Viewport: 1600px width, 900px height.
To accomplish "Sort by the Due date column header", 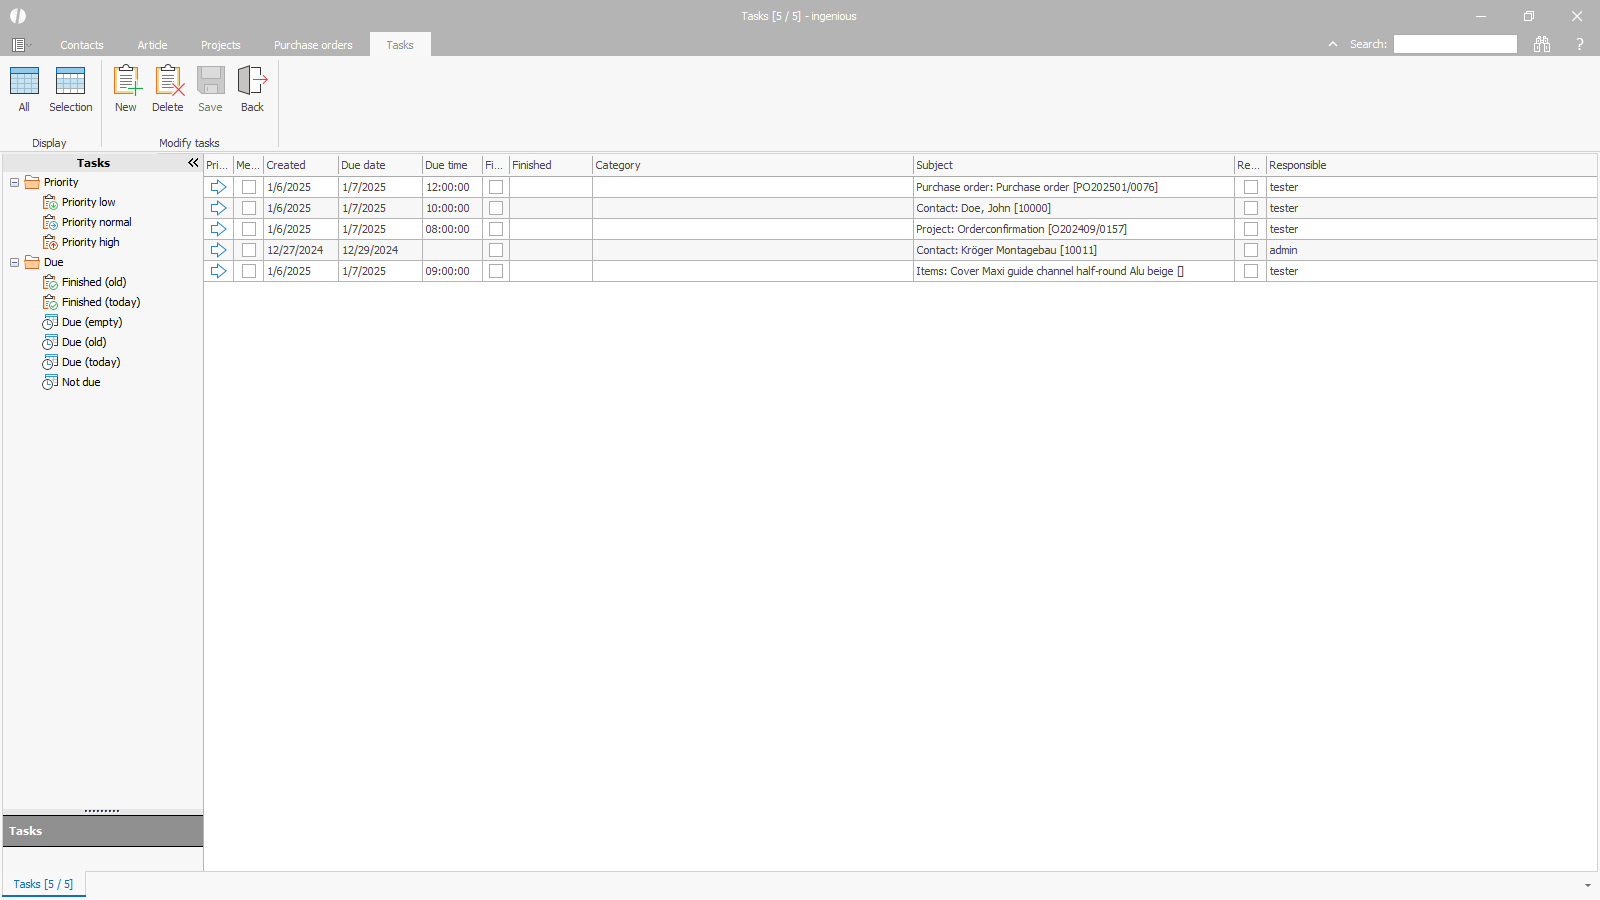I will (379, 165).
